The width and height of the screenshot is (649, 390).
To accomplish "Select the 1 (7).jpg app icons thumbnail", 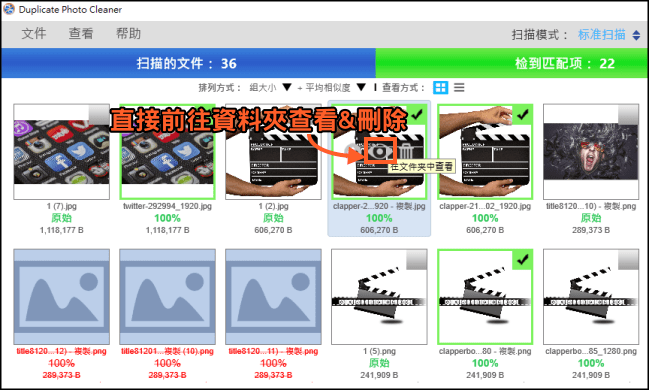I will (61, 152).
